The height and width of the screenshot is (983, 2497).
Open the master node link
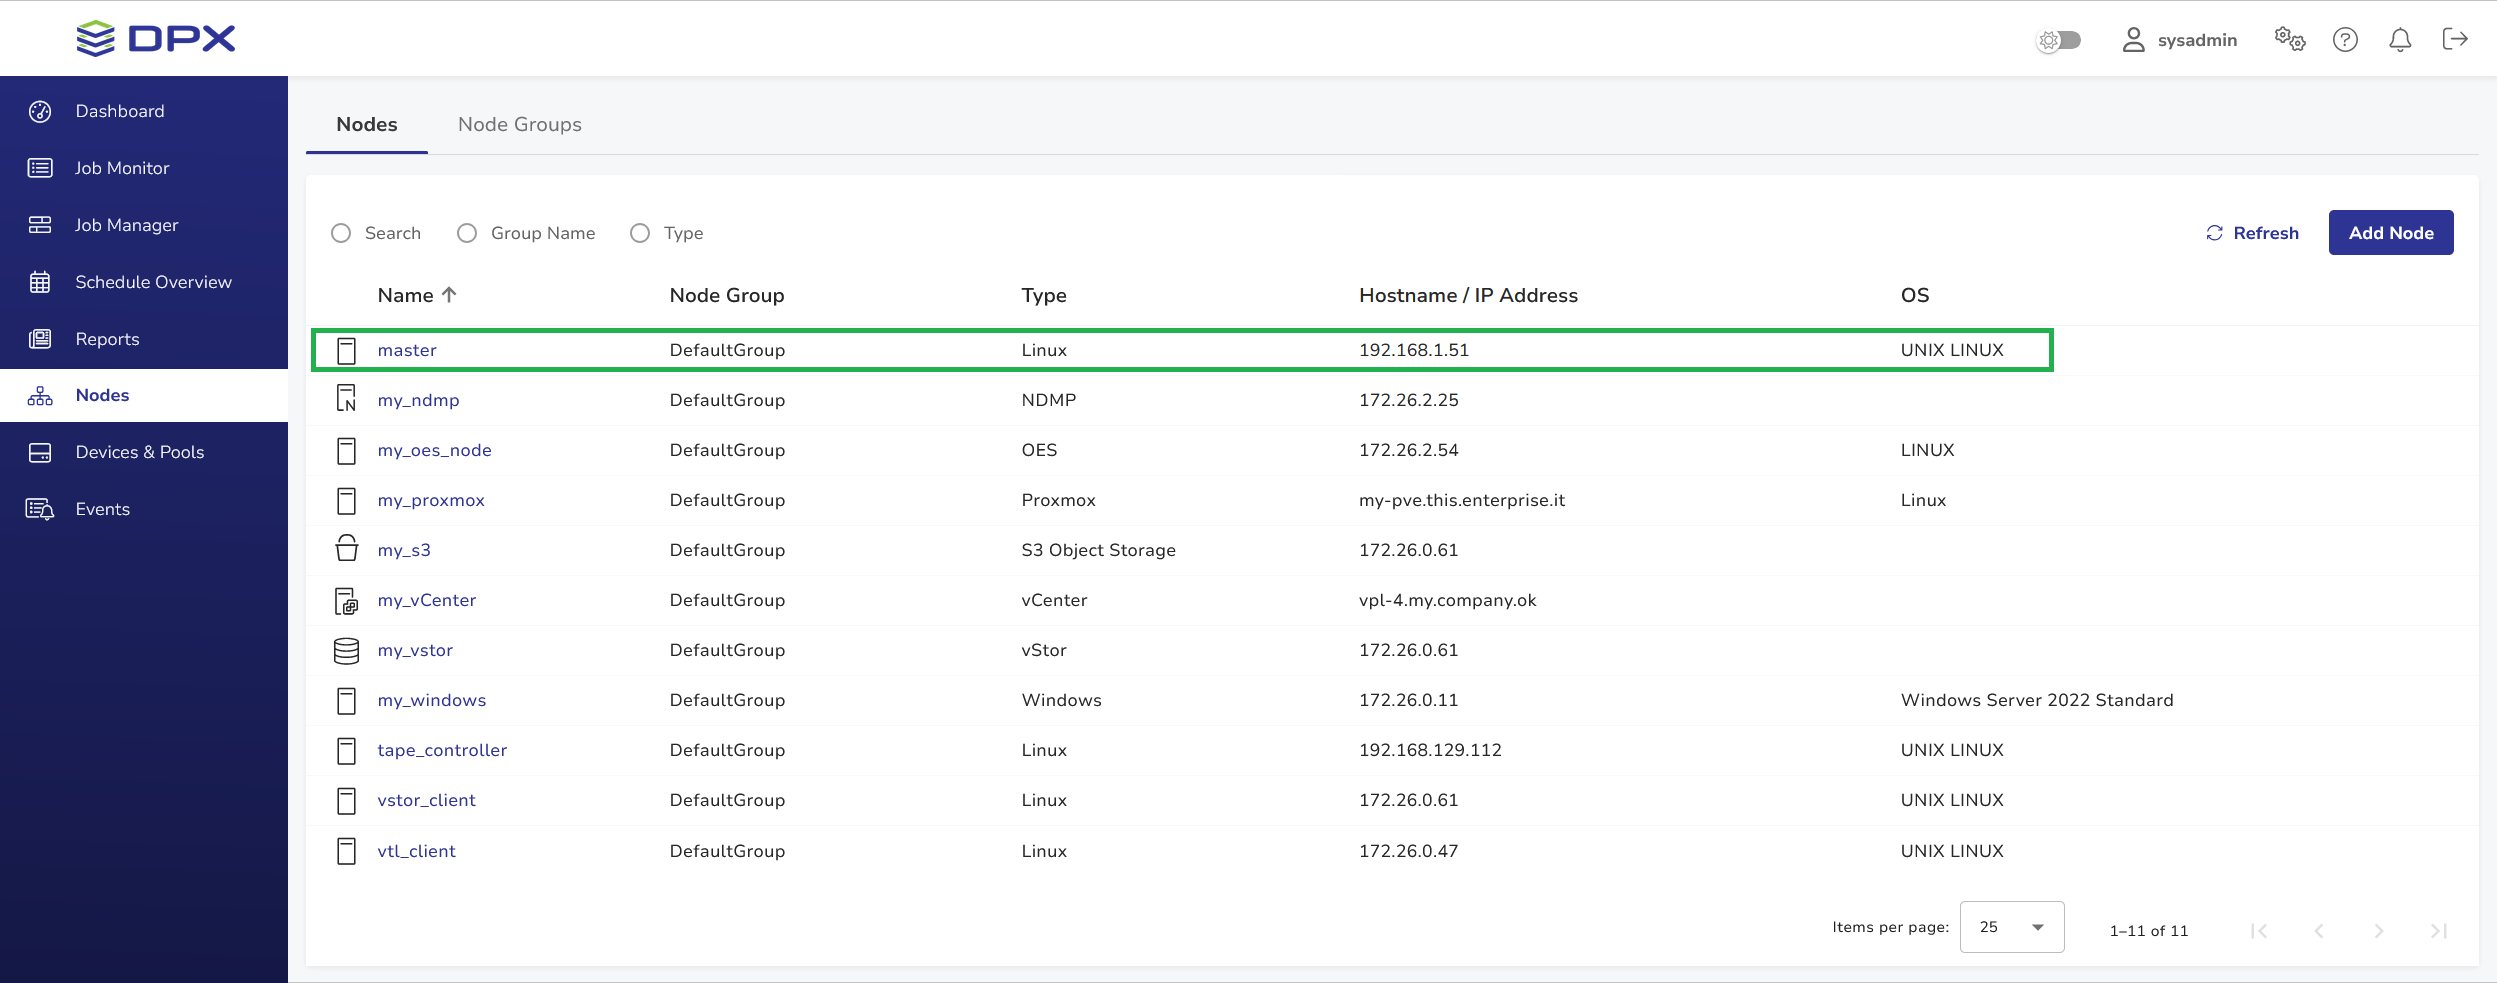(x=407, y=350)
